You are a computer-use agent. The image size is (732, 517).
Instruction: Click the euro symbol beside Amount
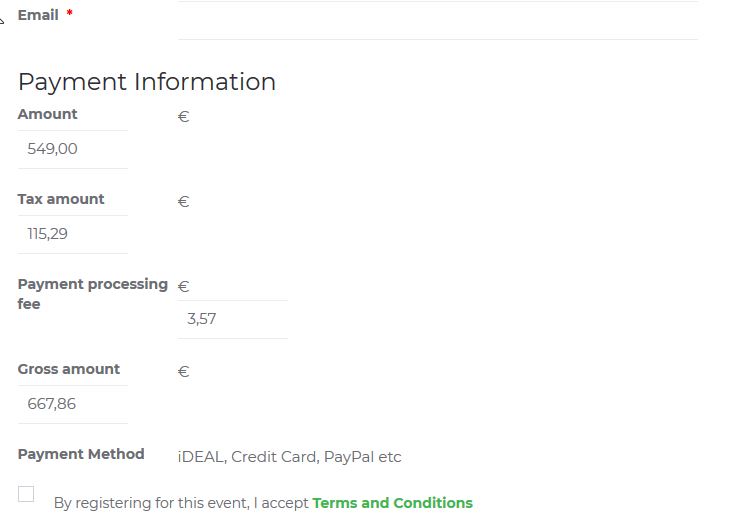(x=183, y=117)
